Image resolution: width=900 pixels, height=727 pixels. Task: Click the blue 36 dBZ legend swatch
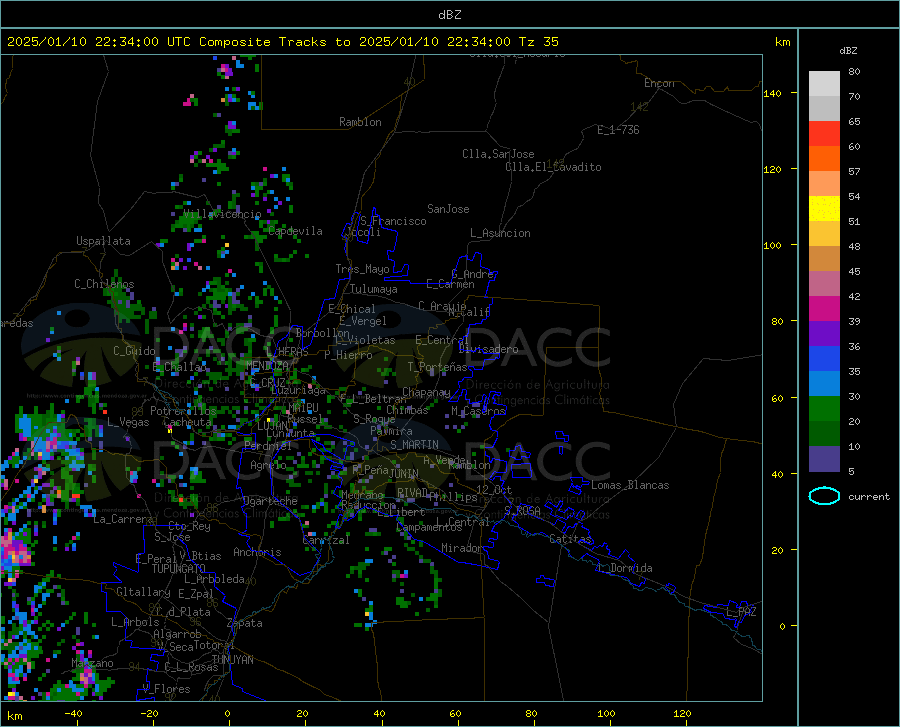point(824,359)
